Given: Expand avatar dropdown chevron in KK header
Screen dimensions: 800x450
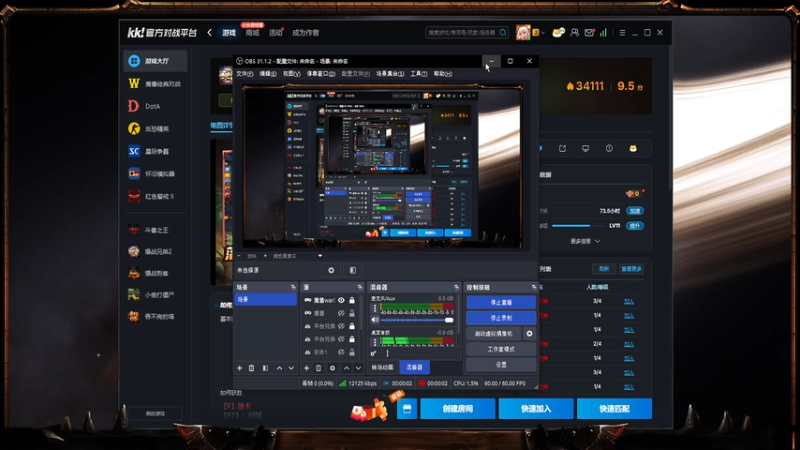Looking at the screenshot, I should click(x=543, y=33).
